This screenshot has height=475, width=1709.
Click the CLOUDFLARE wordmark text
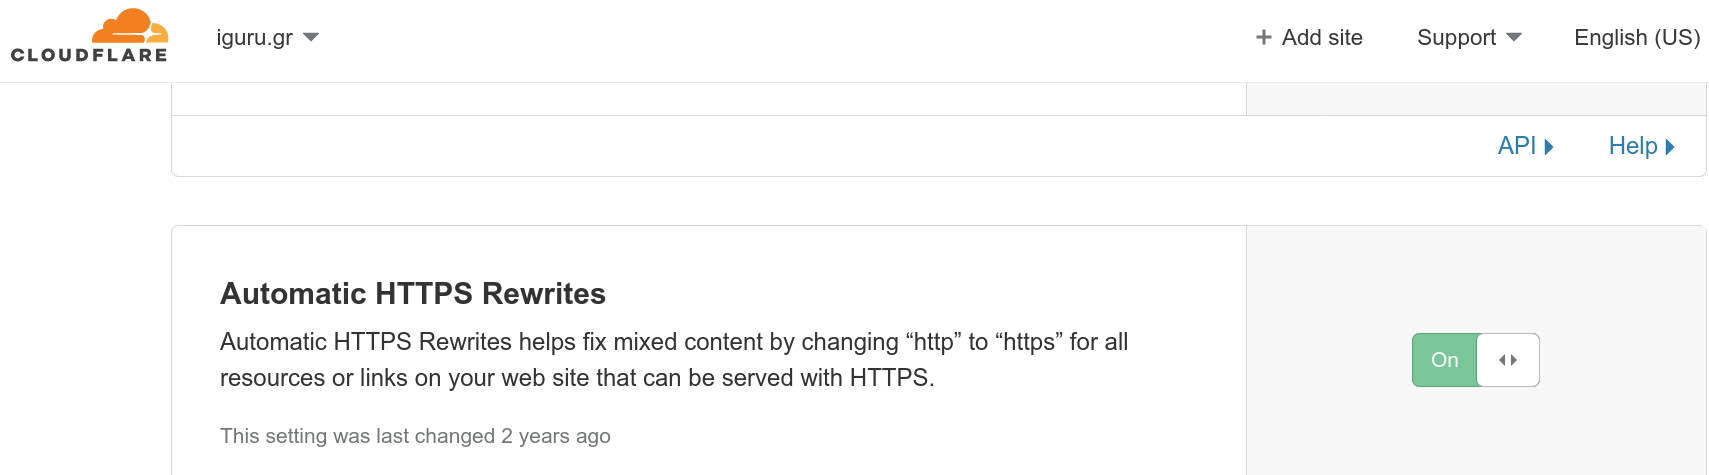89,55
